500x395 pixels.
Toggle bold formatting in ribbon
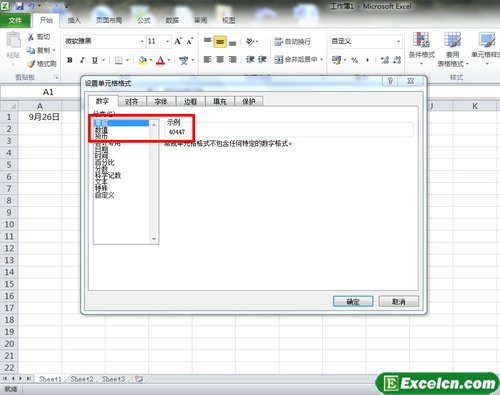(70, 60)
